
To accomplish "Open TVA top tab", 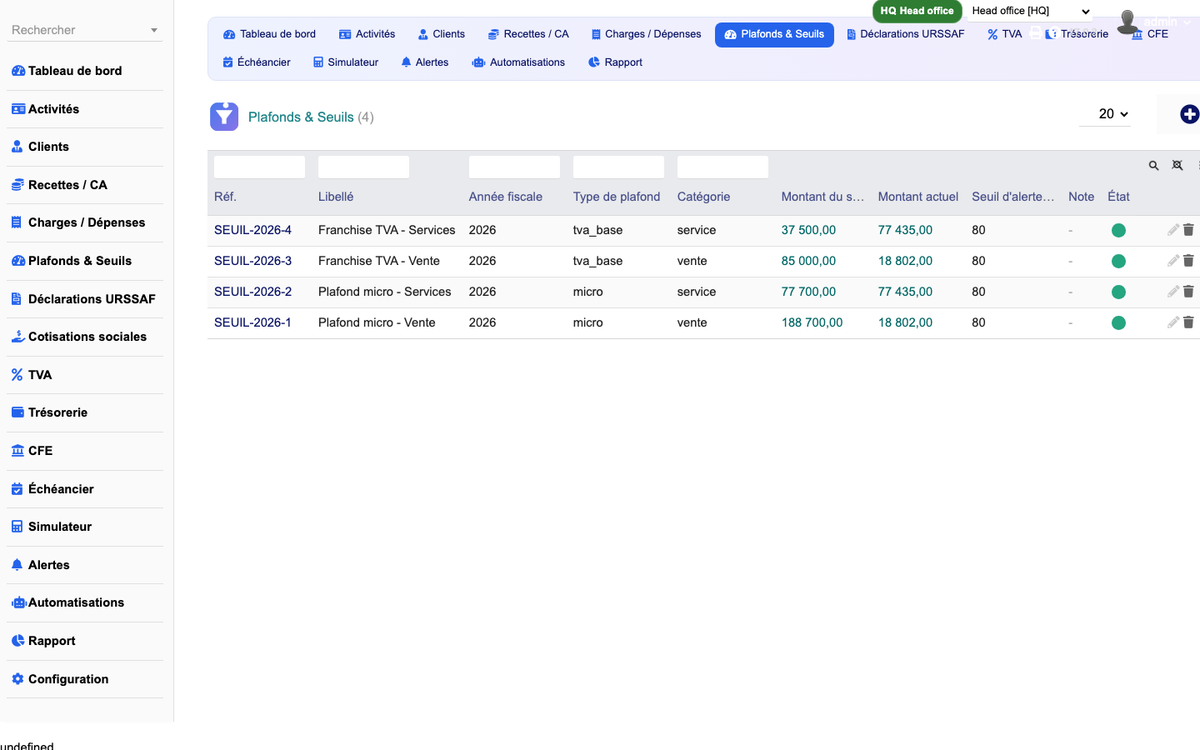I will coord(1004,34).
